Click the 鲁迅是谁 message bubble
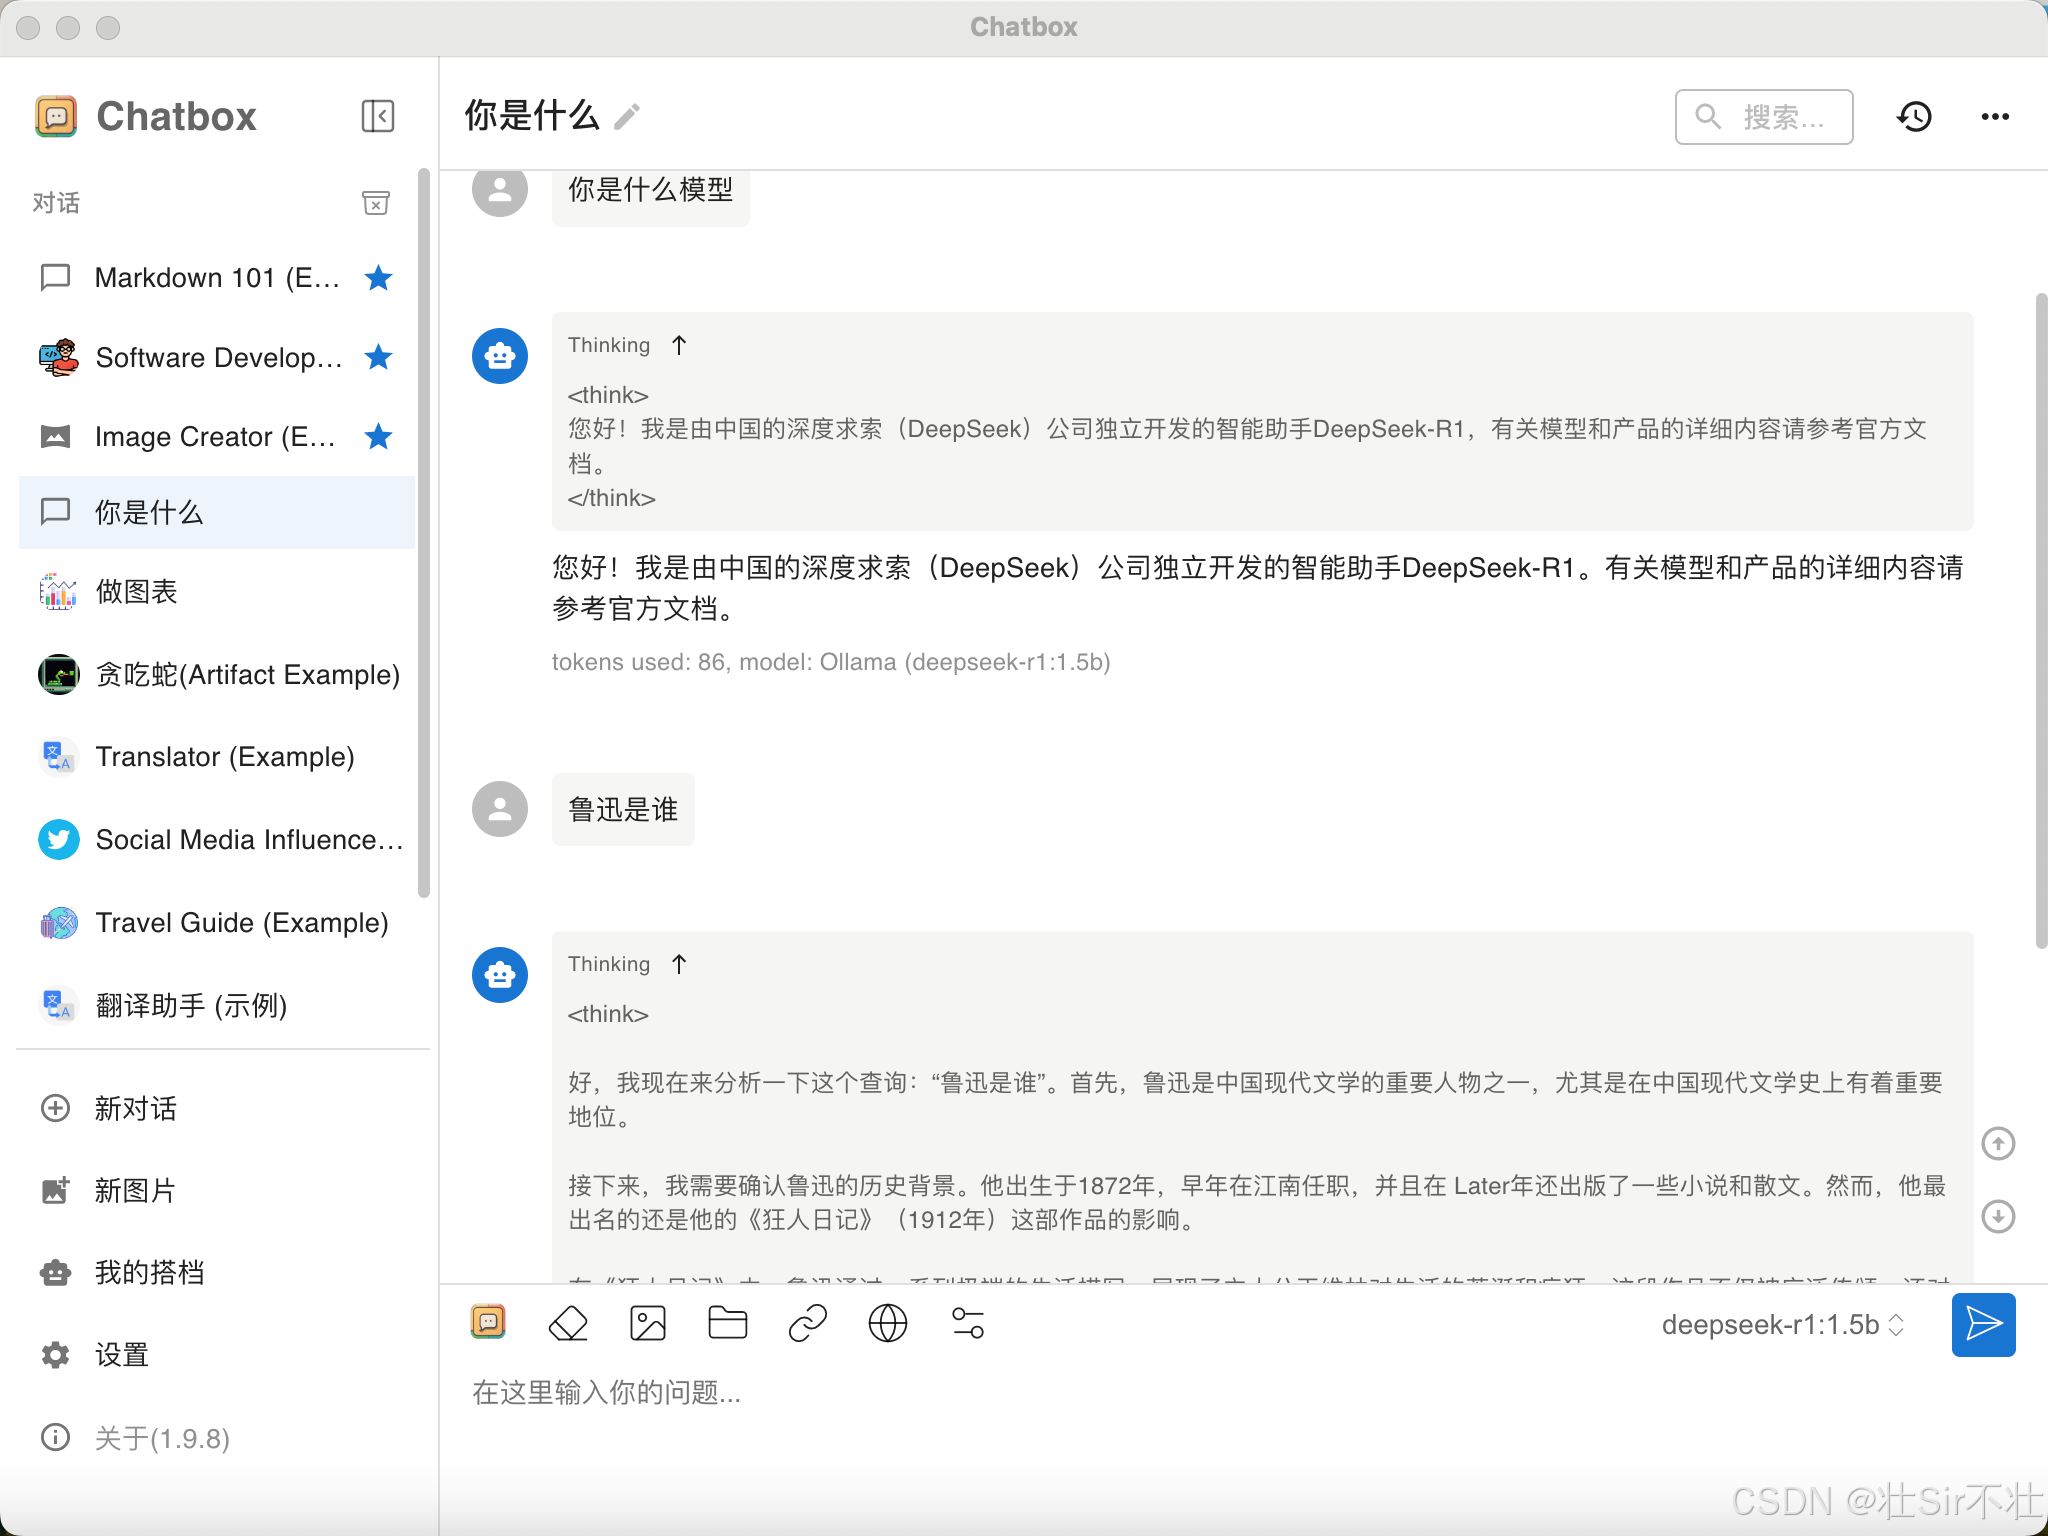This screenshot has height=1536, width=2048. pos(623,809)
